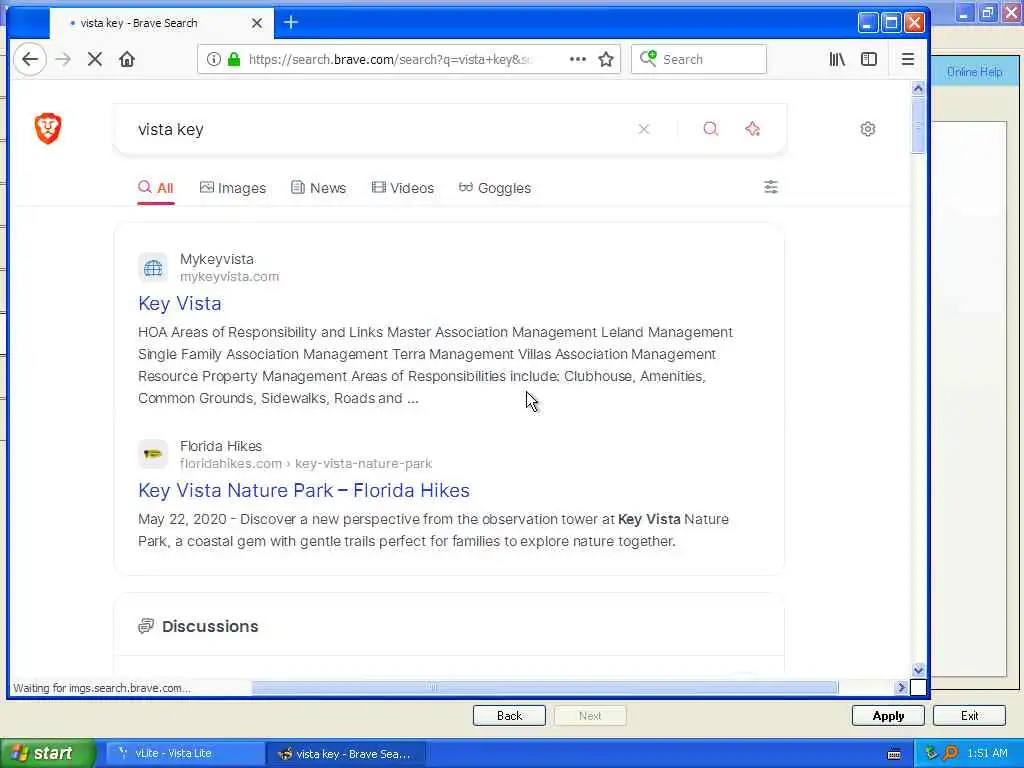The width and height of the screenshot is (1024, 768).
Task: Show site information icon in address bar
Action: point(214,59)
